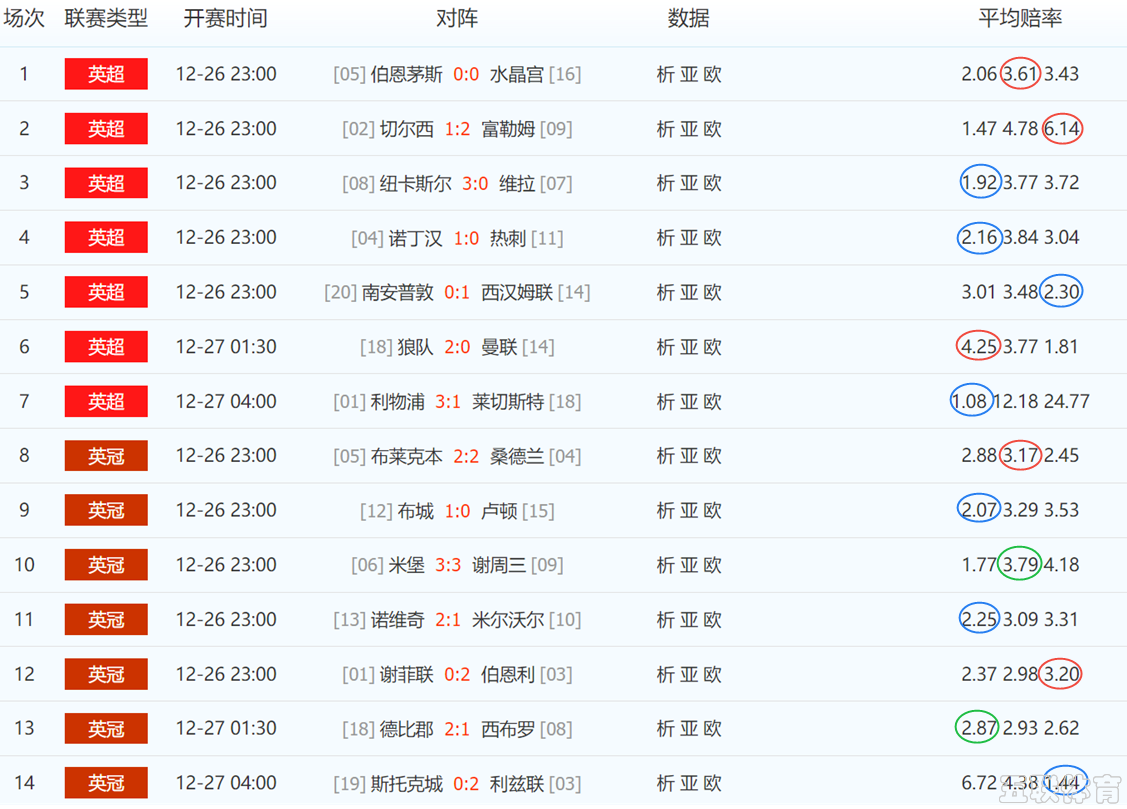
Task: Click the 英超 badge in match 1
Action: click(106, 74)
